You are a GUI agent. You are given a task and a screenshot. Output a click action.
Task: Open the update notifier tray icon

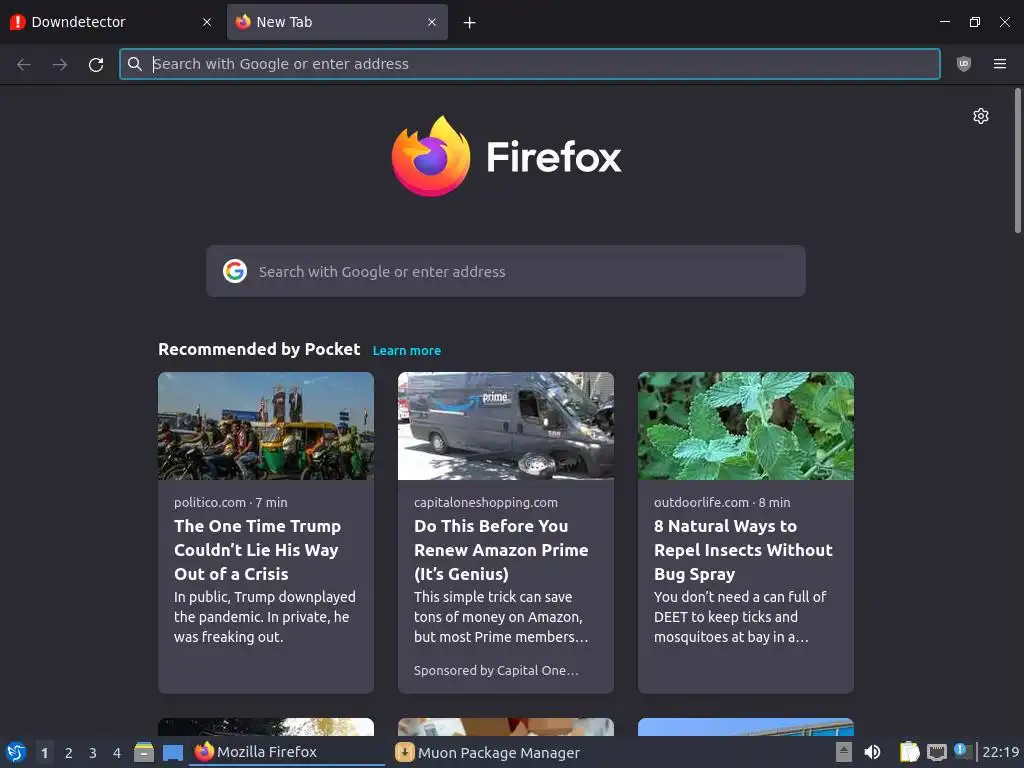(x=963, y=751)
